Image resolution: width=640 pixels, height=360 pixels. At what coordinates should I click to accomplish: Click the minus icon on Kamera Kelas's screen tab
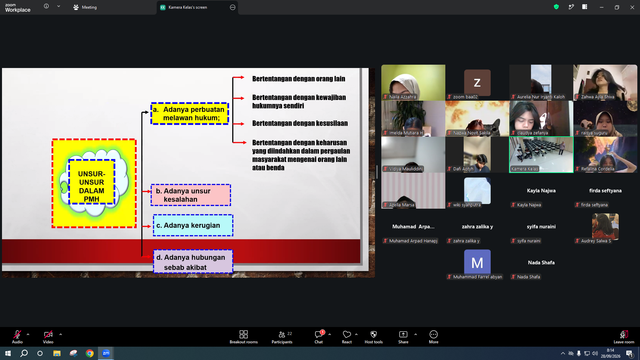point(233,7)
